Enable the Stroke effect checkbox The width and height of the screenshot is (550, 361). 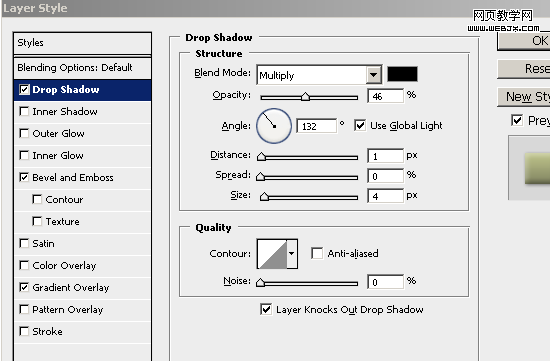click(x=24, y=331)
